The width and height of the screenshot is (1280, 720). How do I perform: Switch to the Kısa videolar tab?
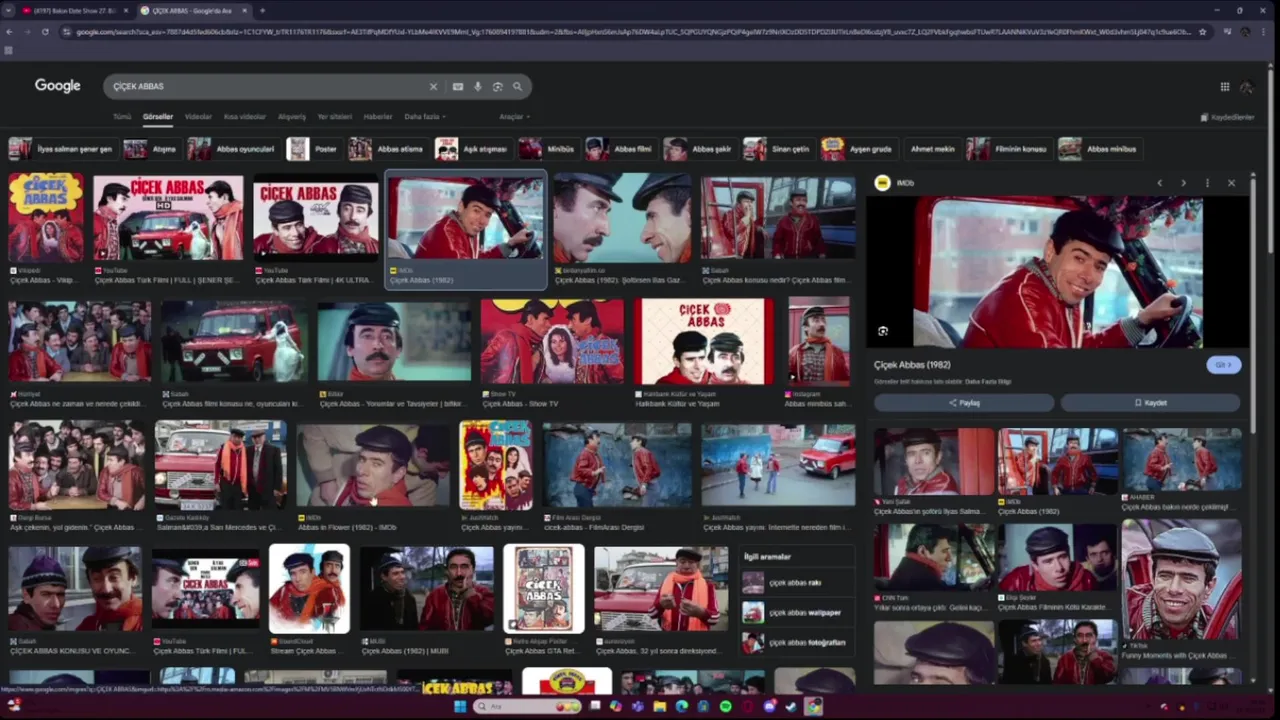point(245,117)
